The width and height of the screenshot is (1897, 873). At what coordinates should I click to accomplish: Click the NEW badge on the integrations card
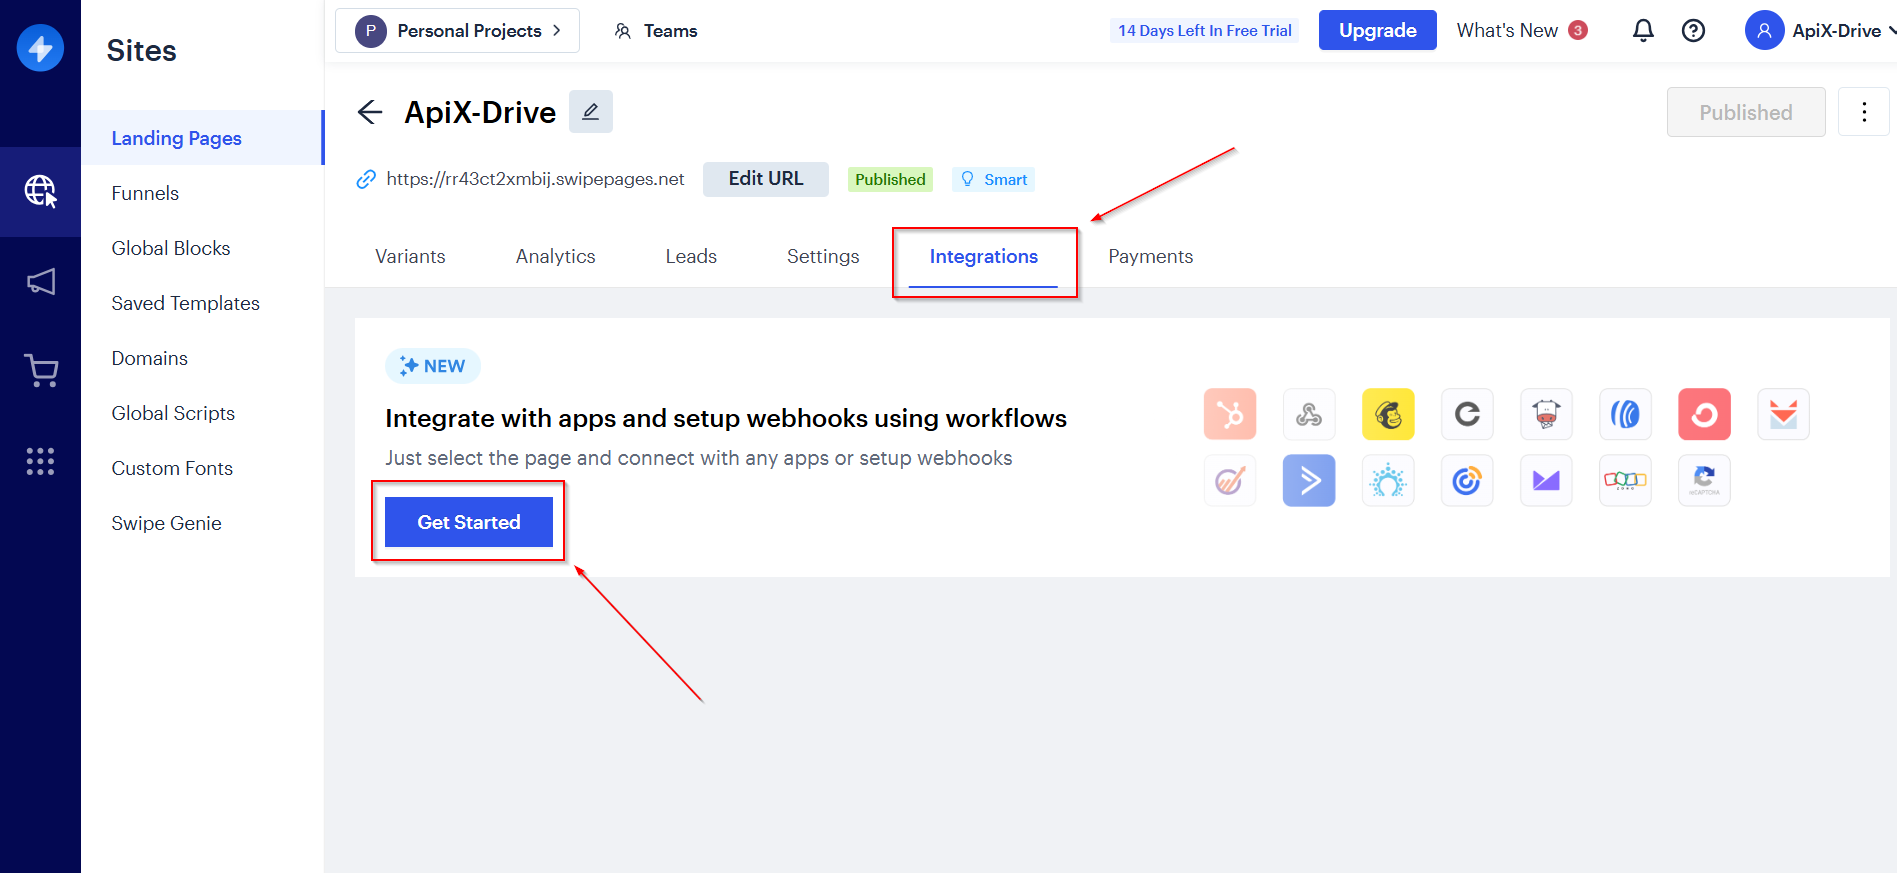click(x=433, y=366)
